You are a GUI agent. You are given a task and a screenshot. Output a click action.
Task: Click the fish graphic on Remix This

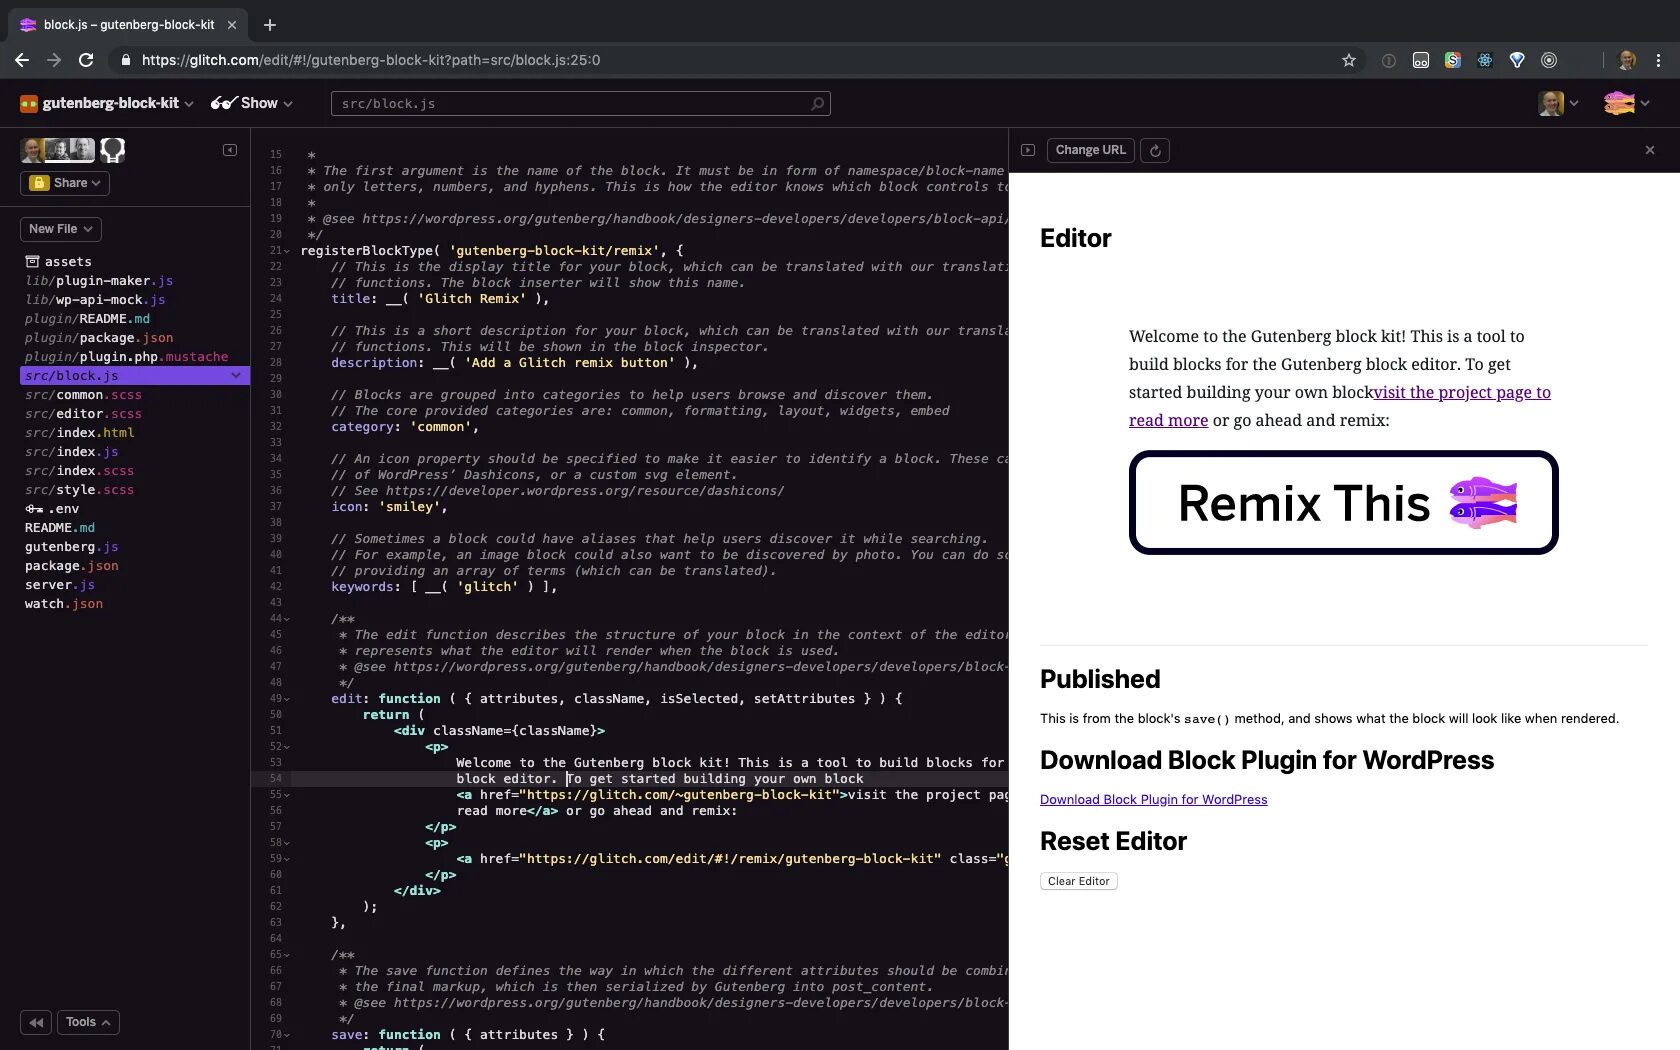click(x=1484, y=502)
